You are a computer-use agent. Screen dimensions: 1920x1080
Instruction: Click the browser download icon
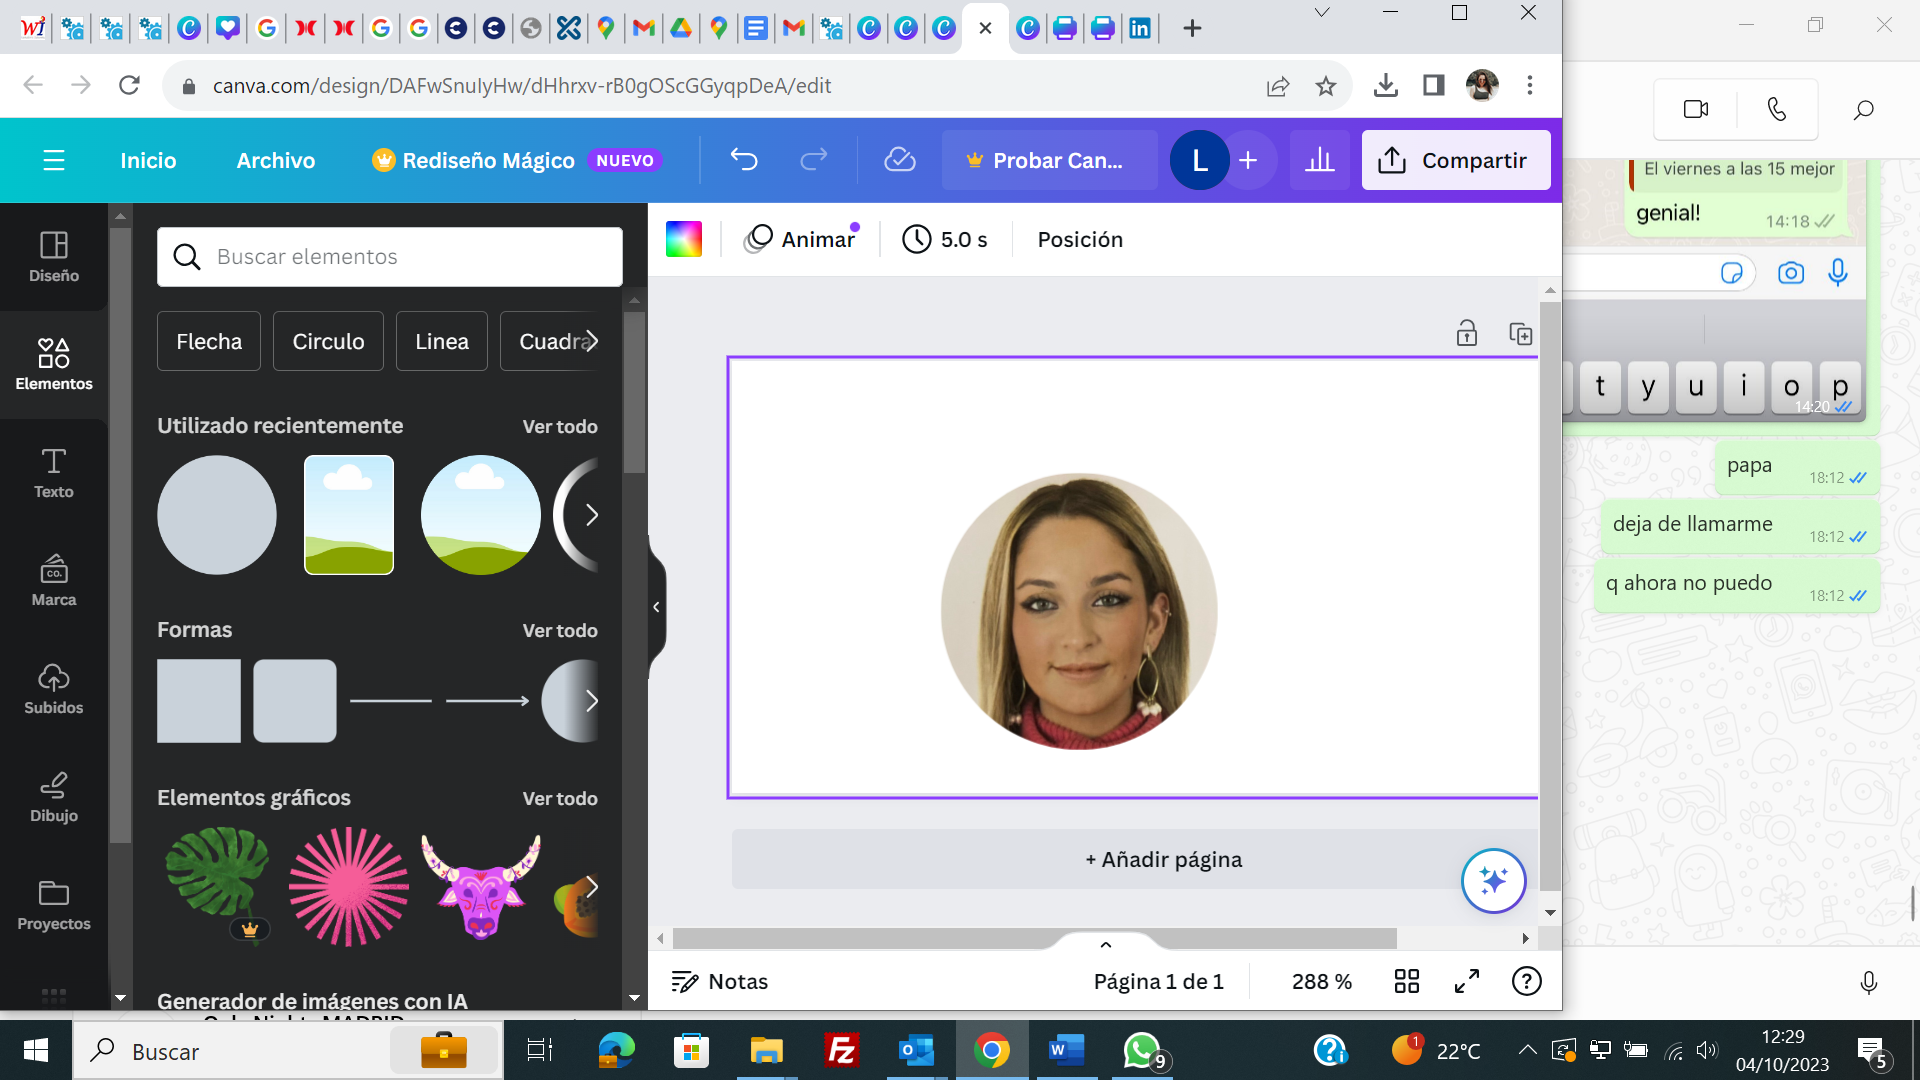coord(1385,86)
